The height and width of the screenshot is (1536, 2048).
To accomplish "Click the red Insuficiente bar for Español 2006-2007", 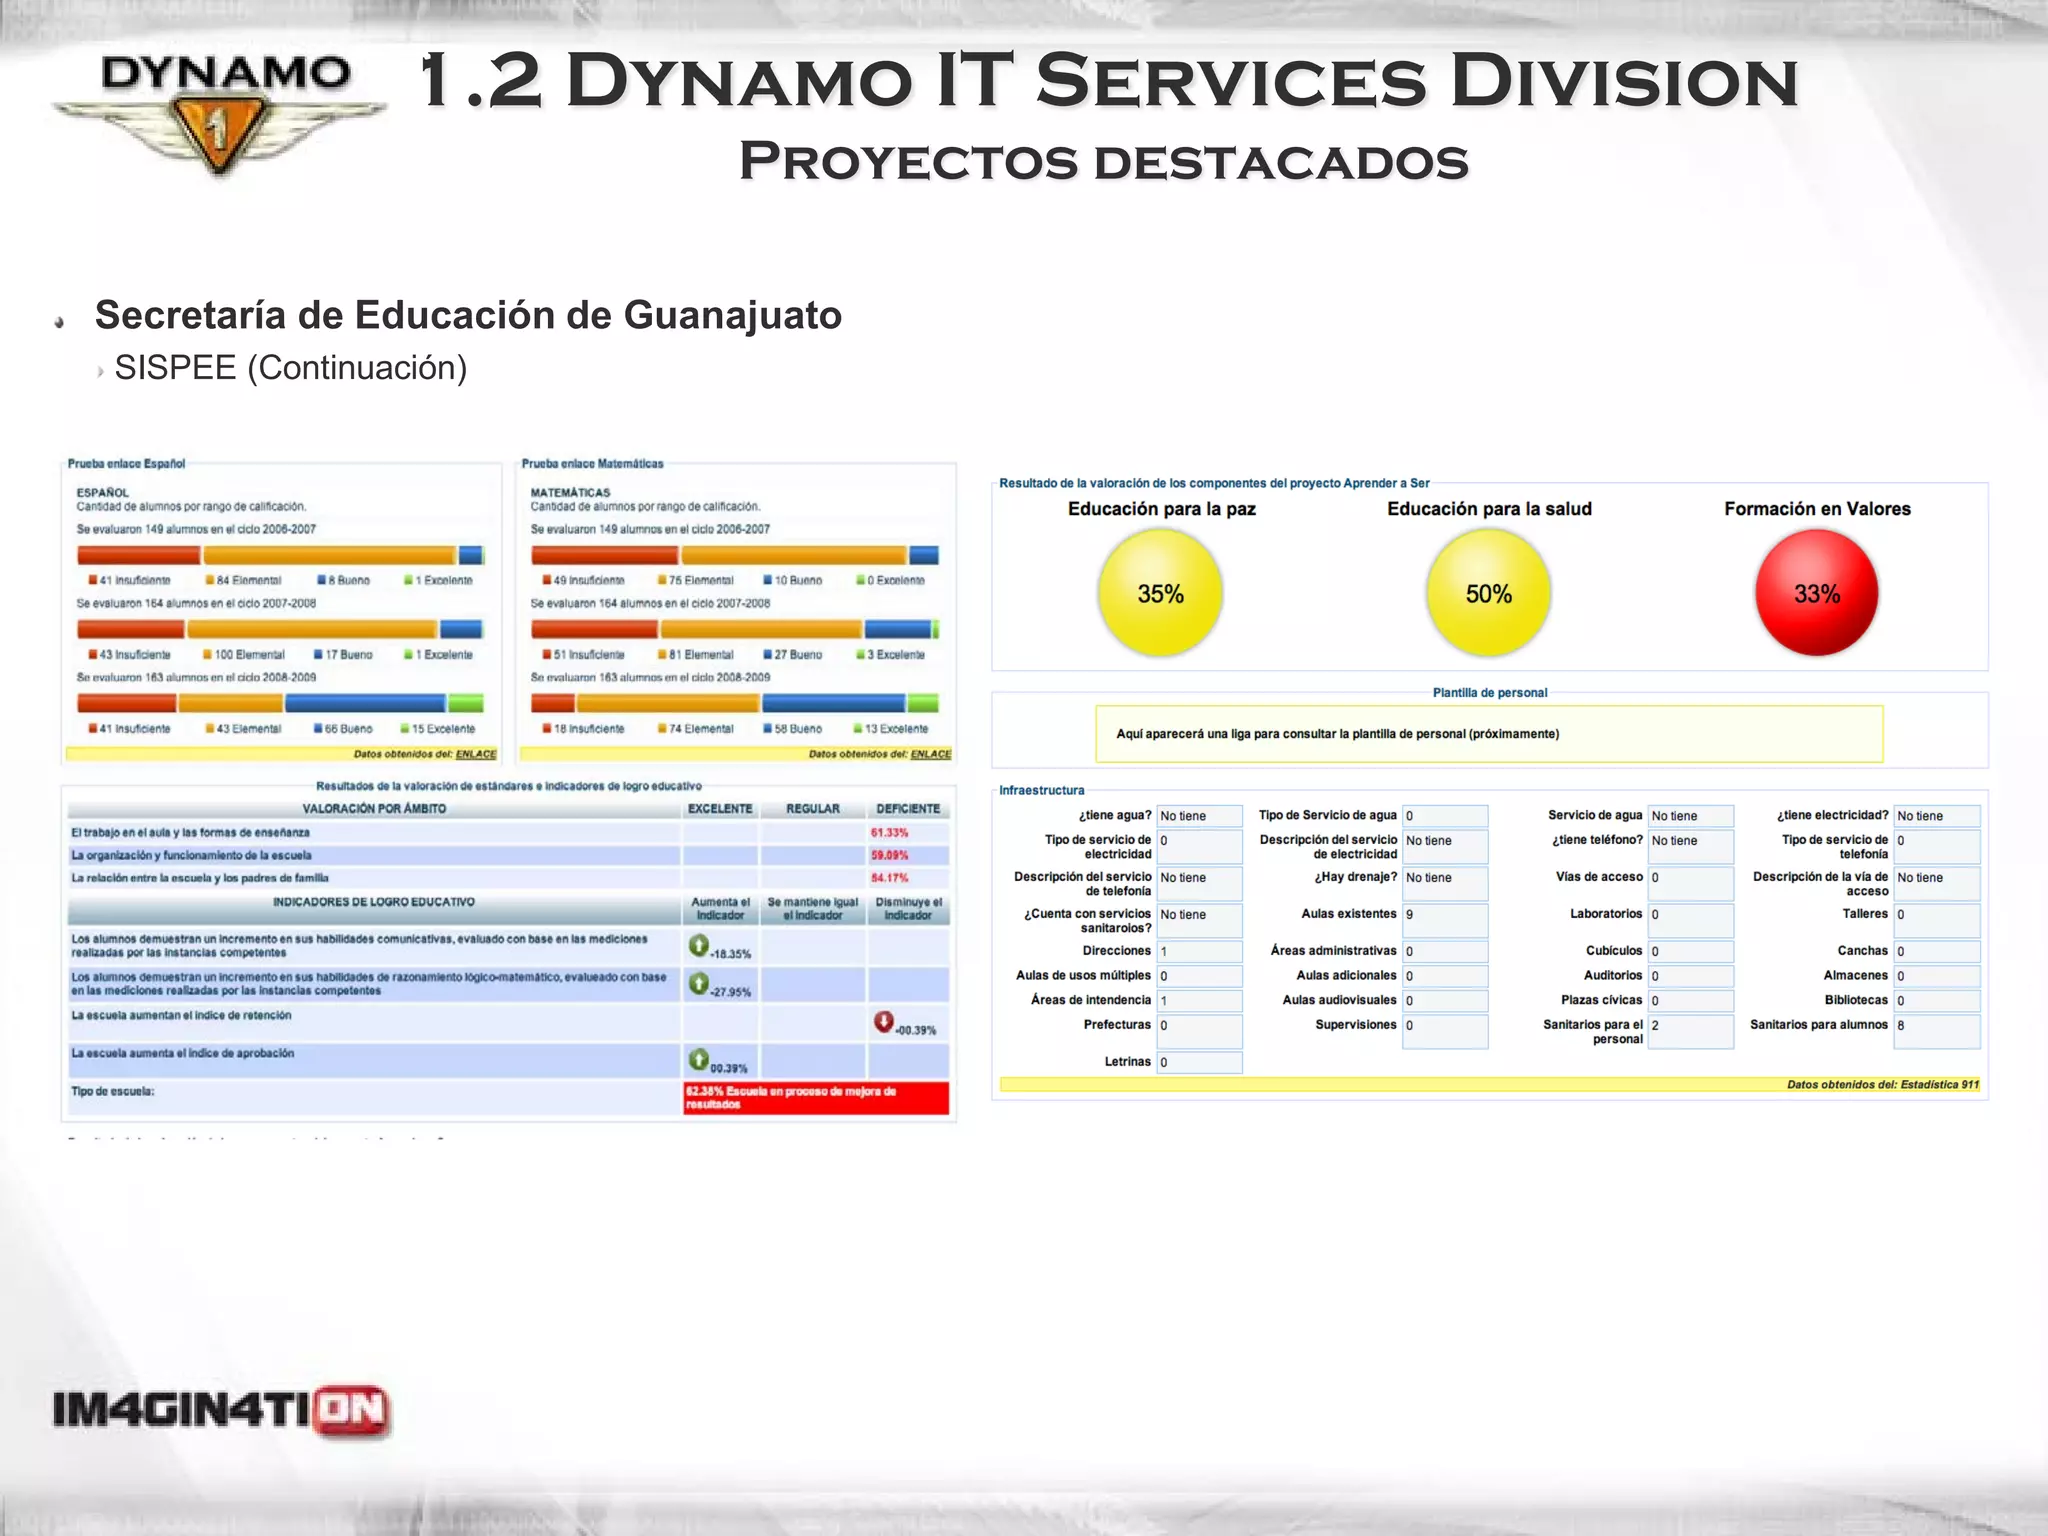I will [138, 555].
